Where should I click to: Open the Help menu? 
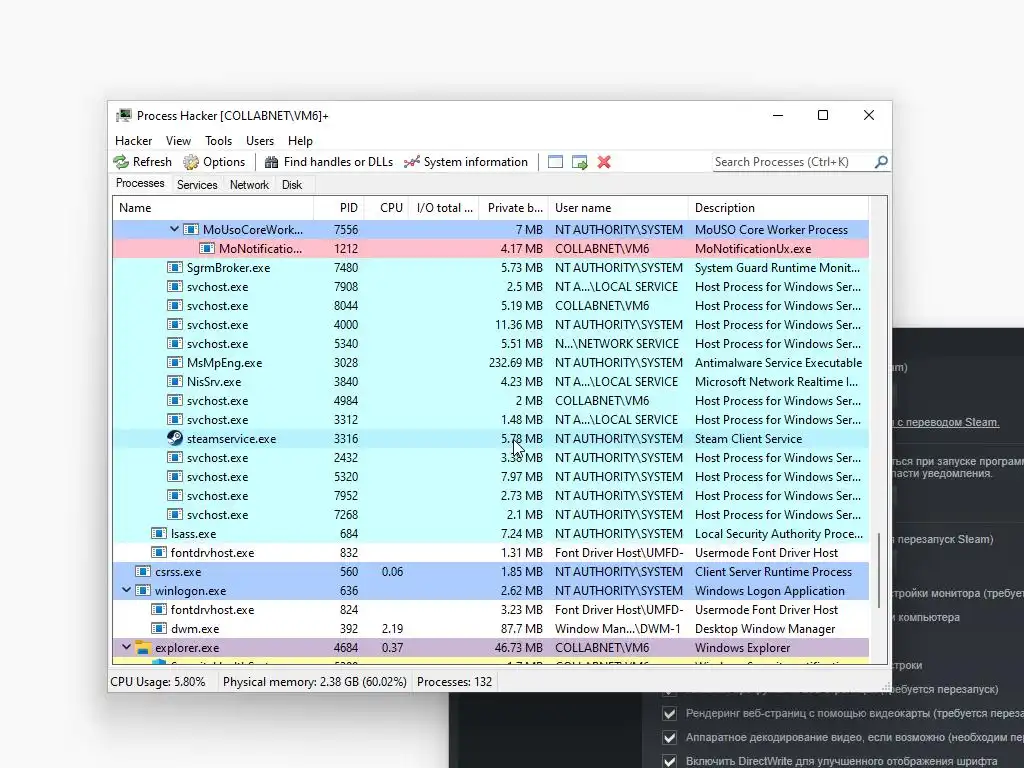pos(300,140)
